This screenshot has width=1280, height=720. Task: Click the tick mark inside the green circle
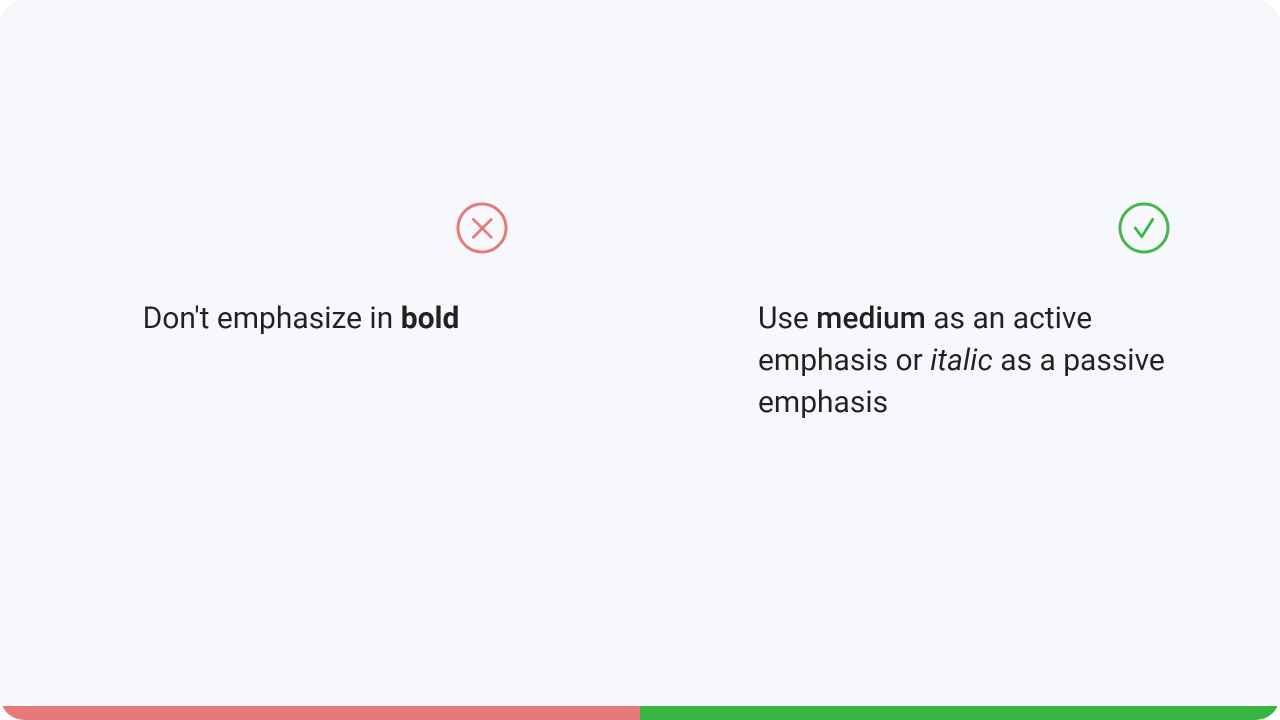tap(1144, 228)
